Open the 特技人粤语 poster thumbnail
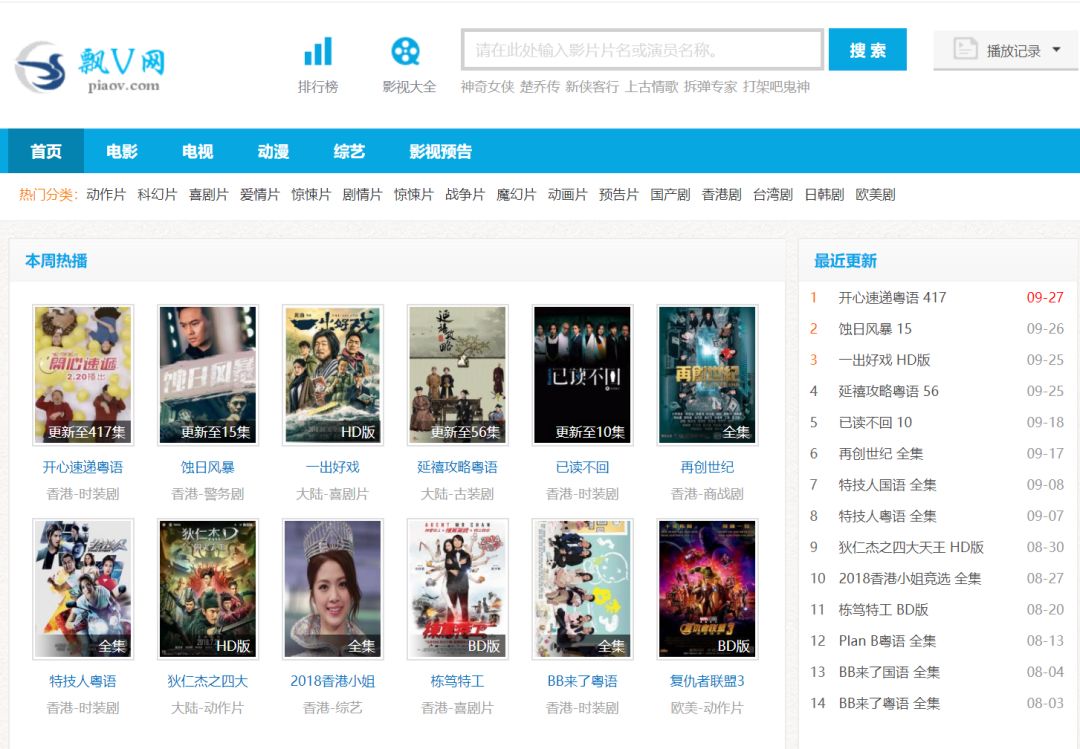 [83, 589]
